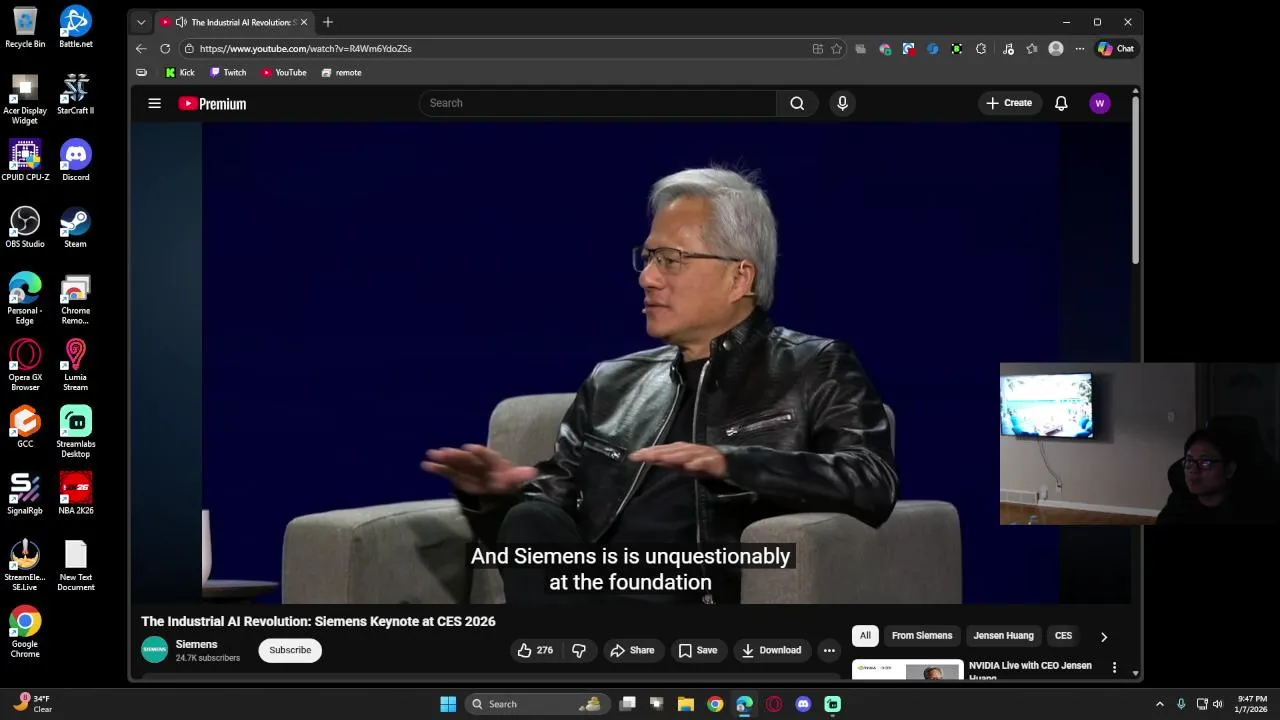
Task: Reload the YouTube page
Action: [x=165, y=48]
